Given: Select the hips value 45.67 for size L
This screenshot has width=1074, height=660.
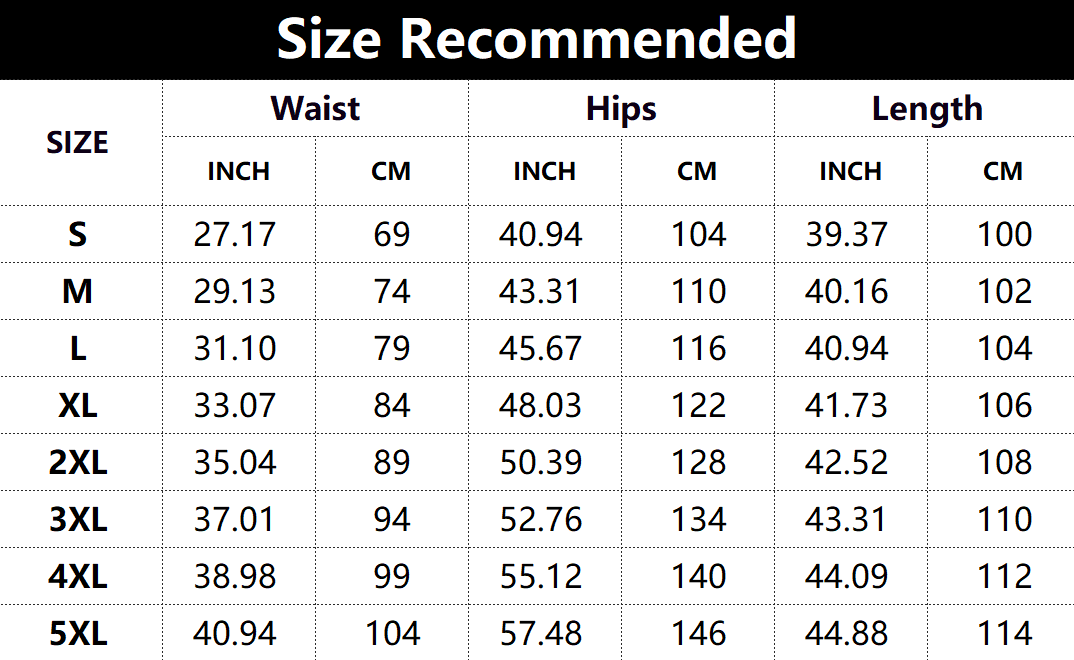Looking at the screenshot, I should tap(540, 348).
